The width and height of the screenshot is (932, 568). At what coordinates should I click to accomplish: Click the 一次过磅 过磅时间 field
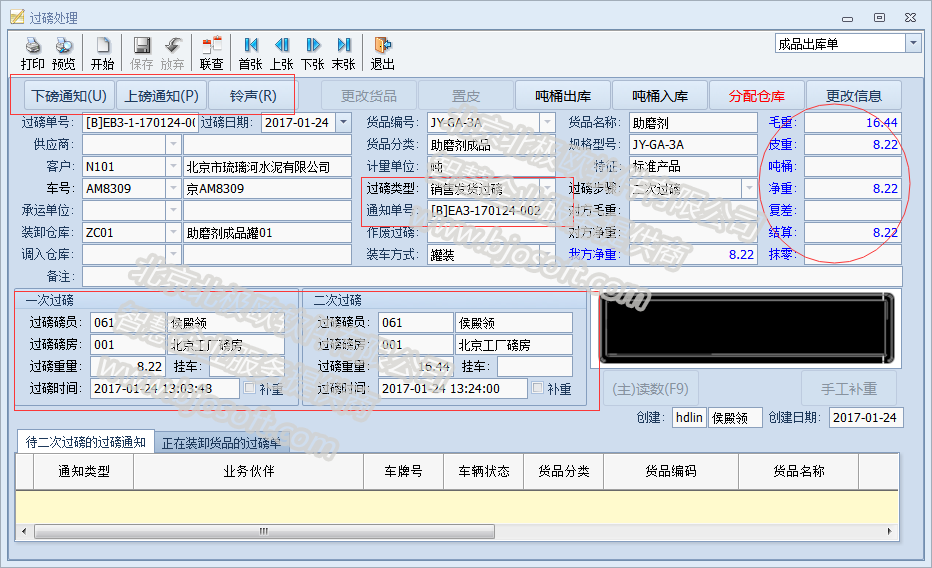[165, 388]
